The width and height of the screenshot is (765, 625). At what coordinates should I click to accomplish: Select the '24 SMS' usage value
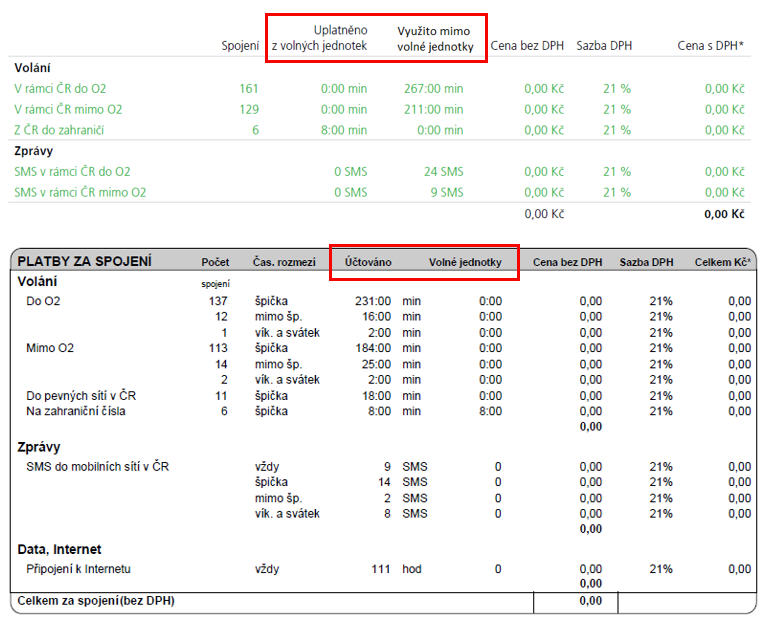pyautogui.click(x=444, y=172)
